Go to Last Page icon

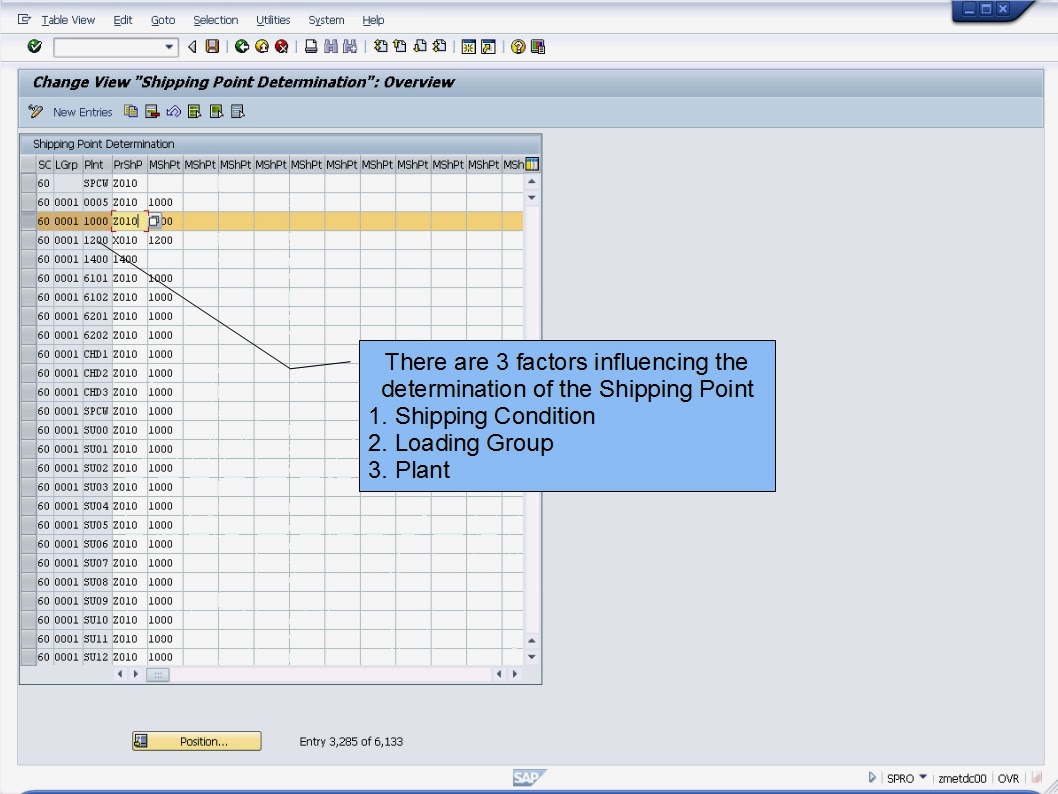(x=439, y=46)
